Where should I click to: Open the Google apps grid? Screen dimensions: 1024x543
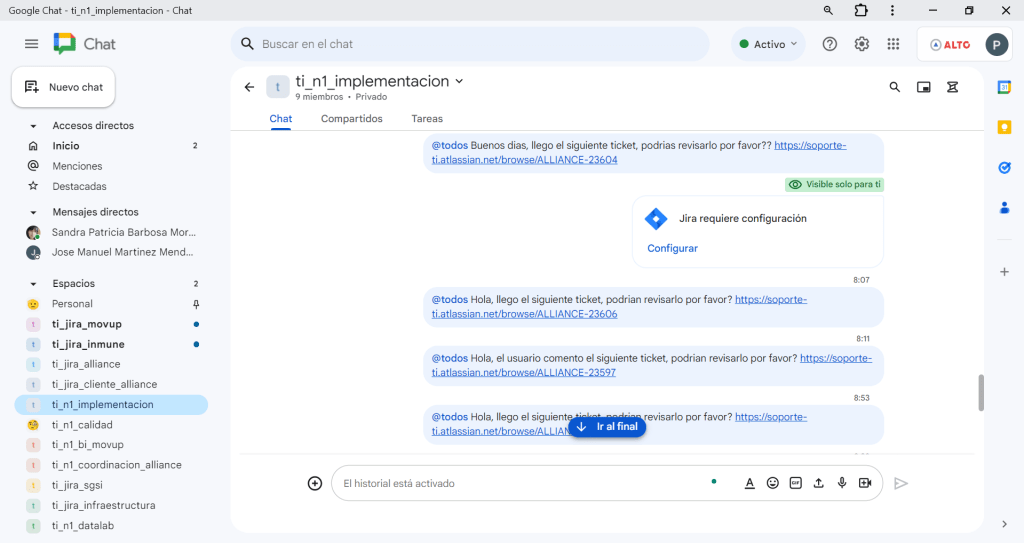(x=893, y=44)
